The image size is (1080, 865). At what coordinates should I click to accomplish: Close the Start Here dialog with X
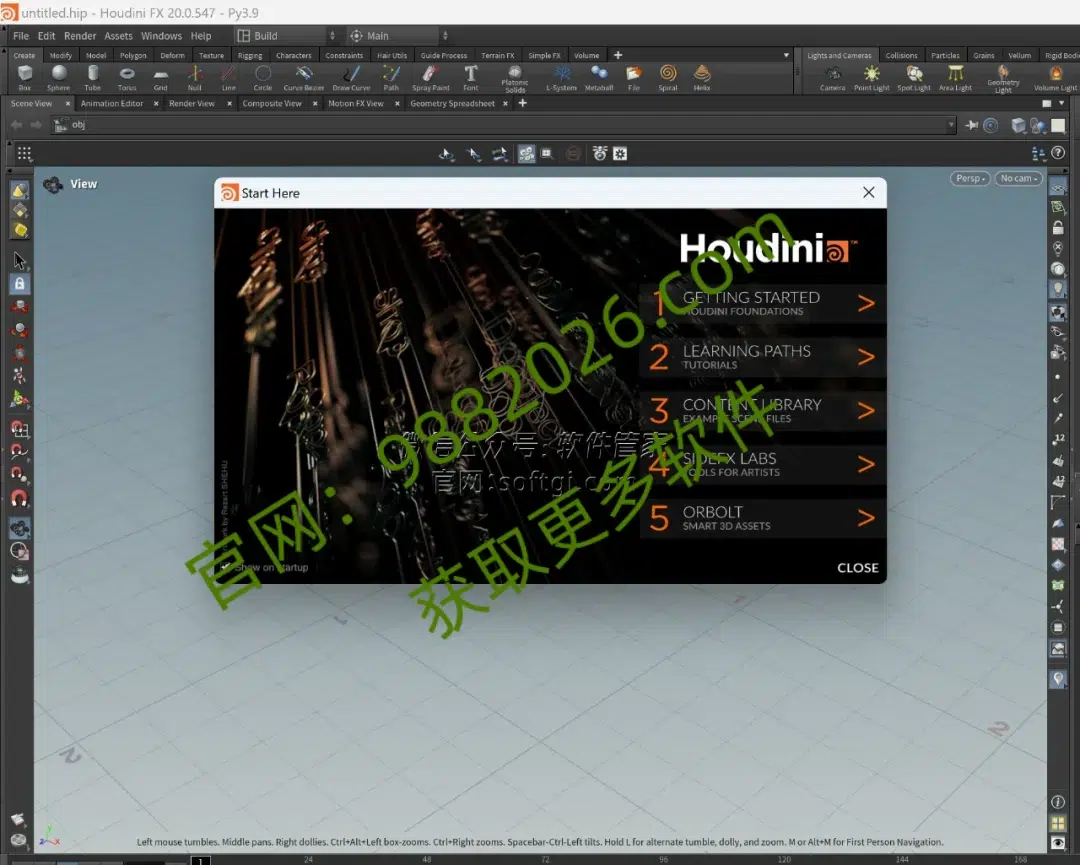click(x=869, y=193)
